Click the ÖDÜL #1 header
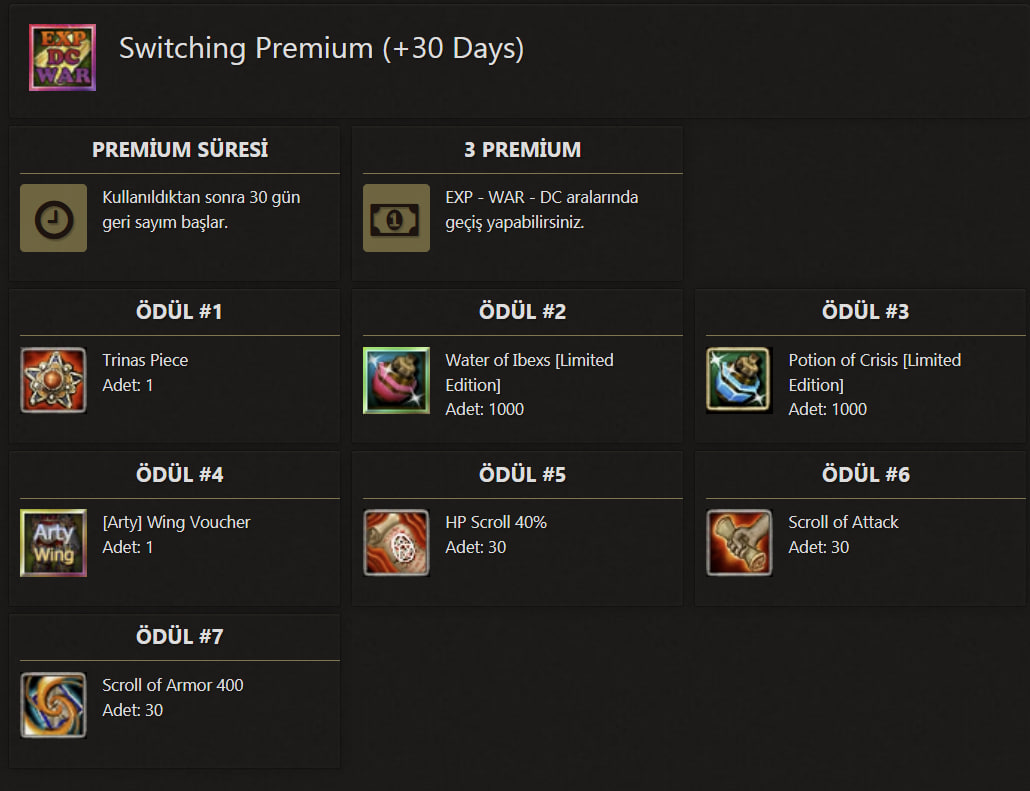Image resolution: width=1030 pixels, height=791 pixels. pos(179,311)
